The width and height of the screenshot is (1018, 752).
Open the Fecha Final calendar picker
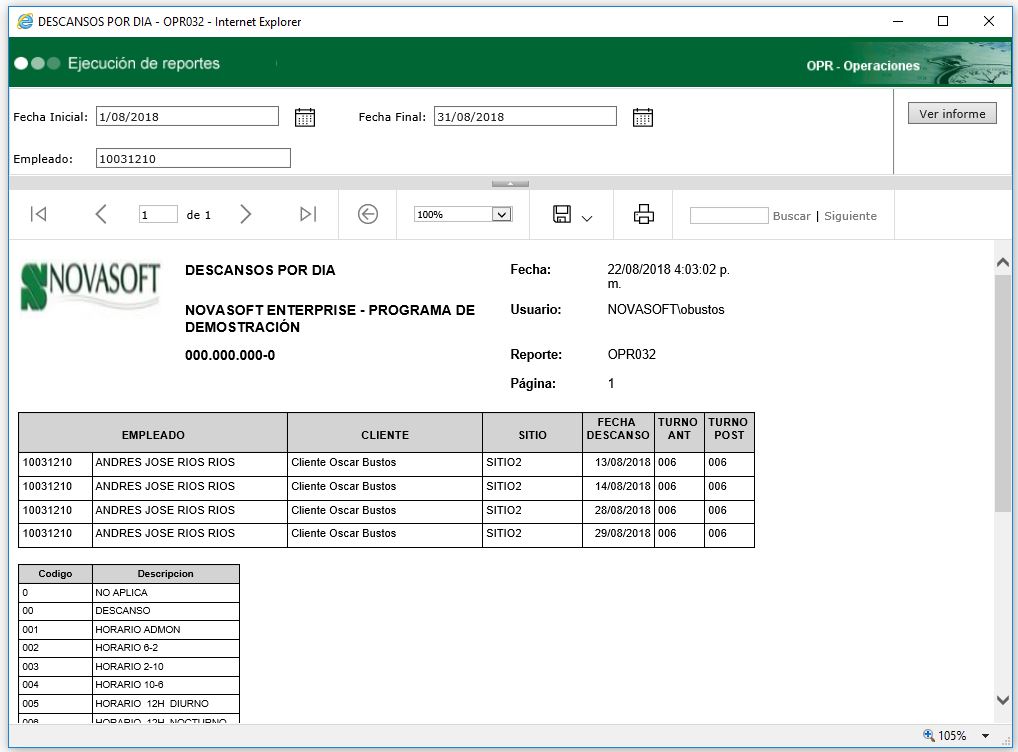point(643,117)
